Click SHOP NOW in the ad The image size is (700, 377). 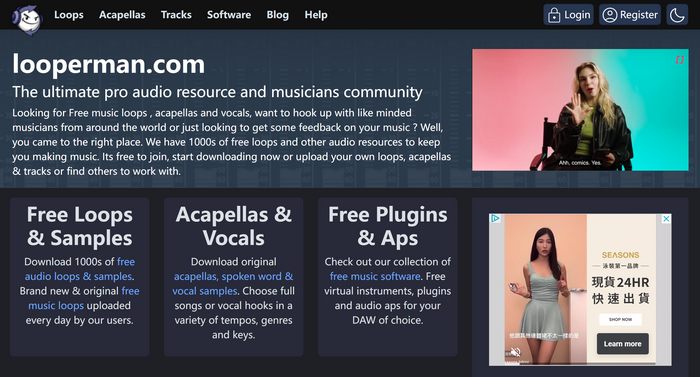tap(620, 319)
